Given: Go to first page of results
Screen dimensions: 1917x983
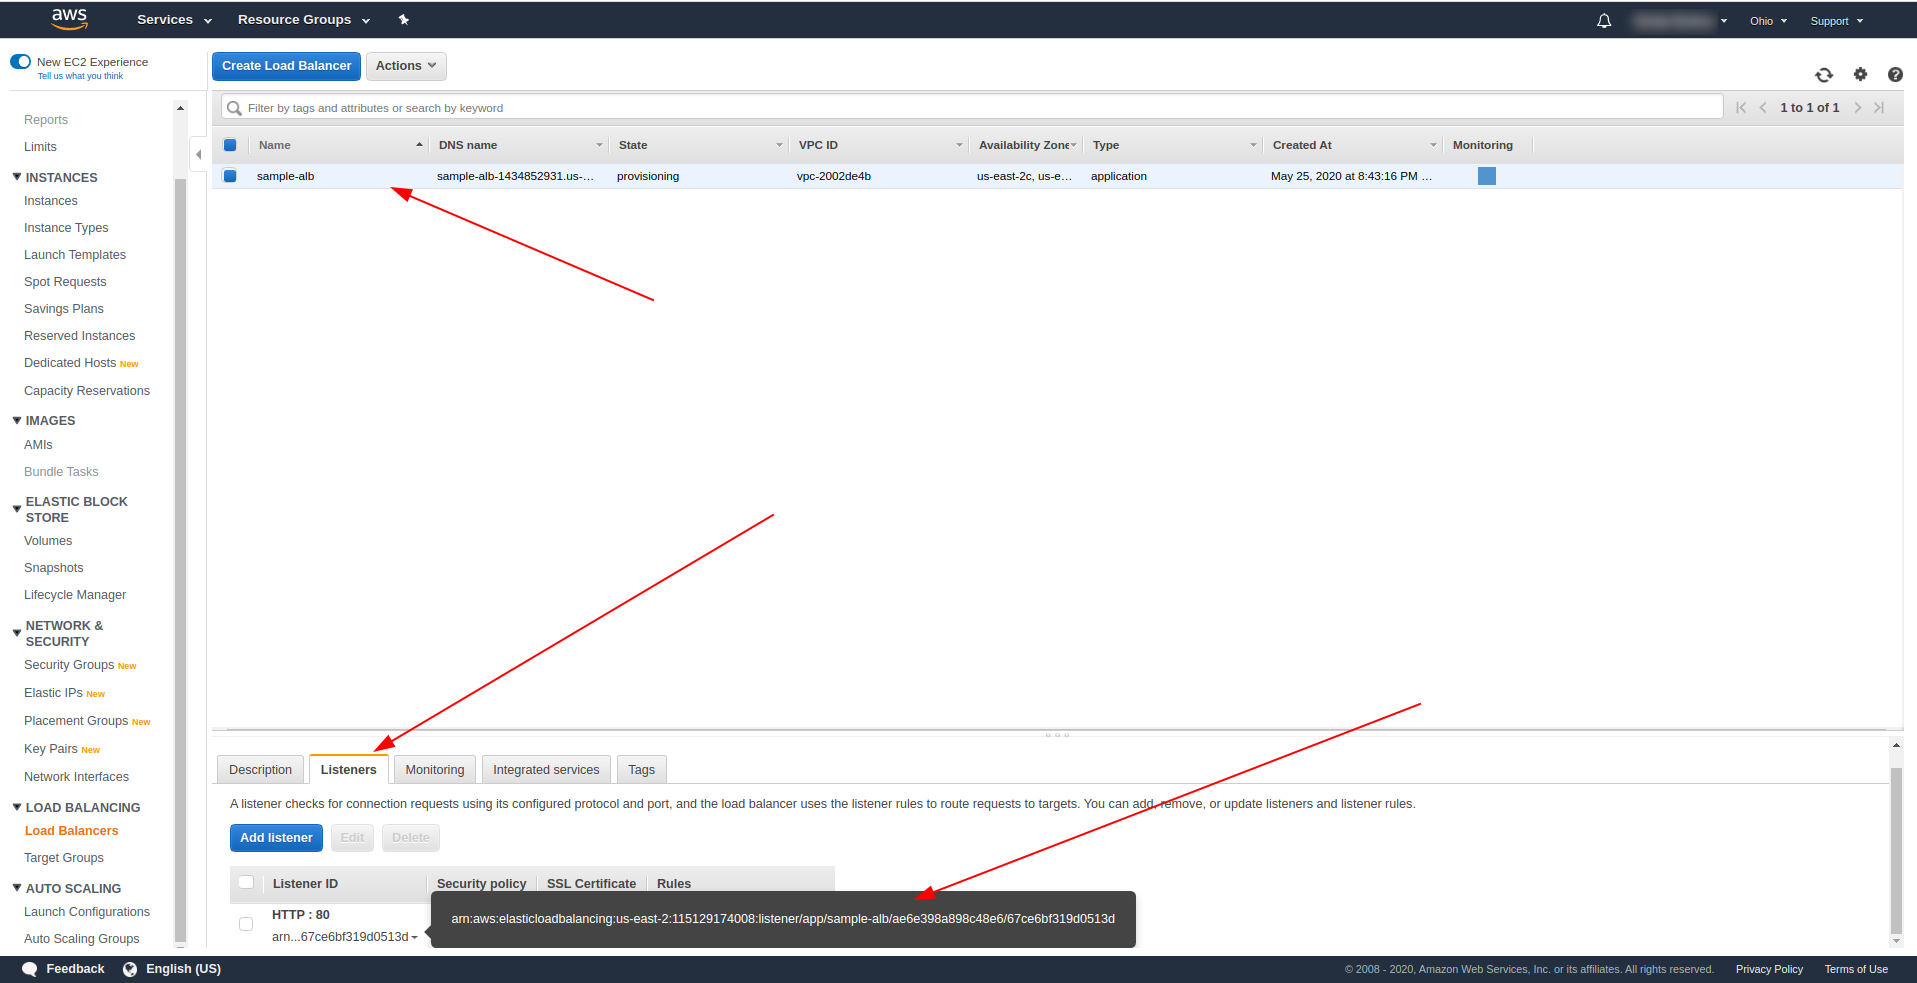Looking at the screenshot, I should 1741,108.
